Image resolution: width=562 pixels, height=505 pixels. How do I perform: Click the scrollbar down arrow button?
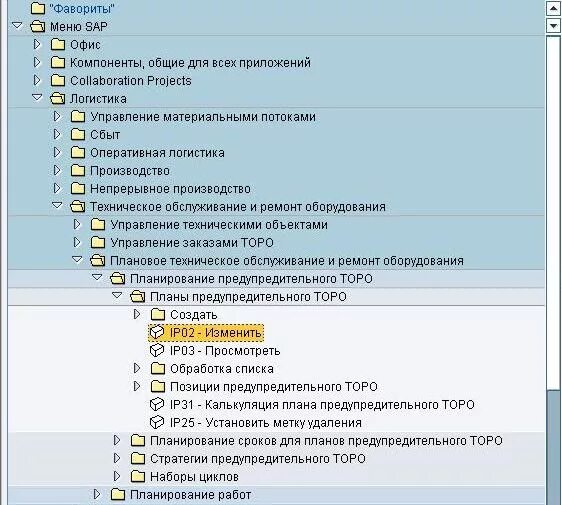(x=554, y=26)
